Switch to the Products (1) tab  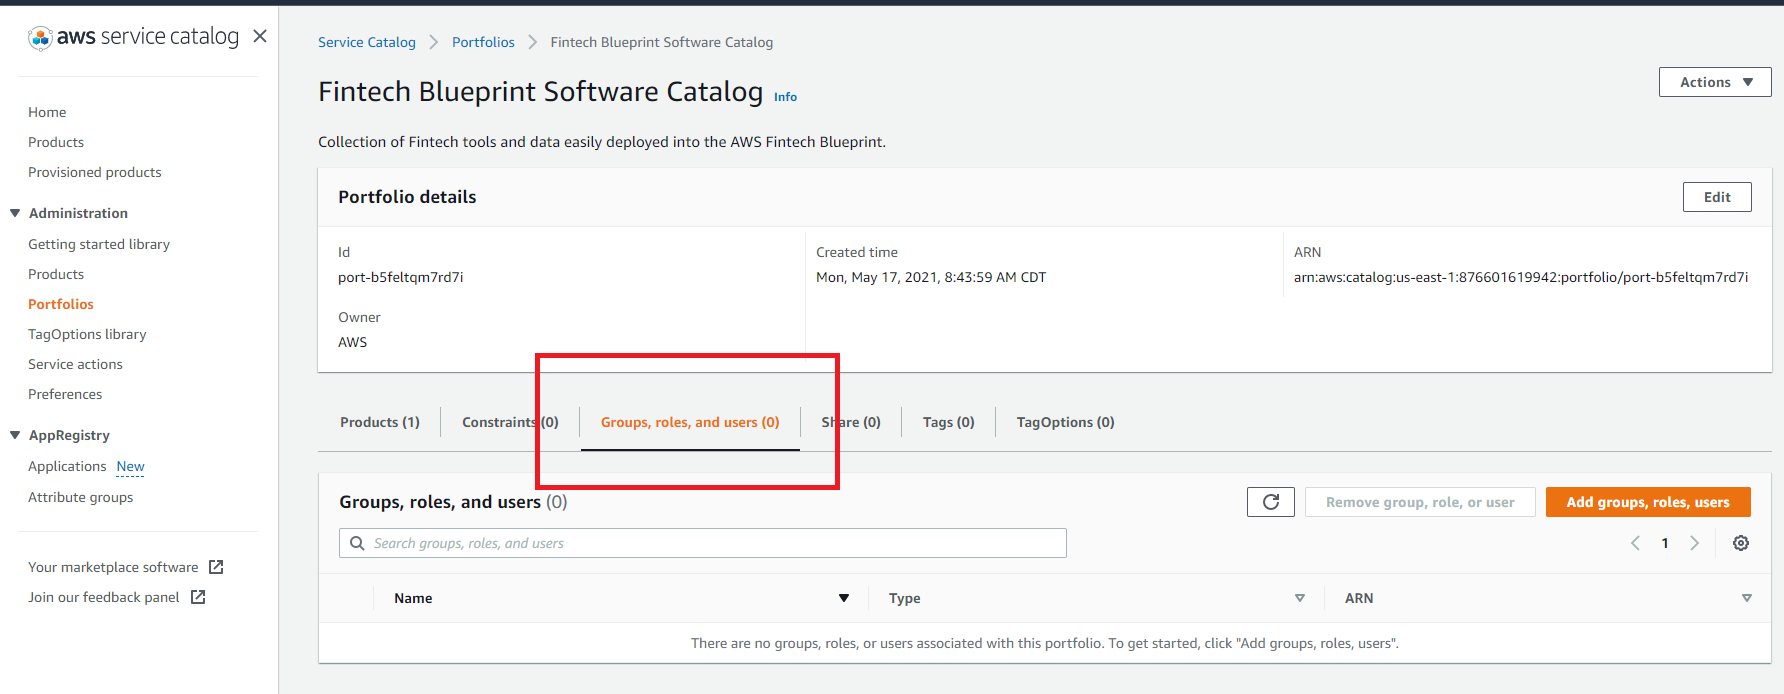(380, 422)
